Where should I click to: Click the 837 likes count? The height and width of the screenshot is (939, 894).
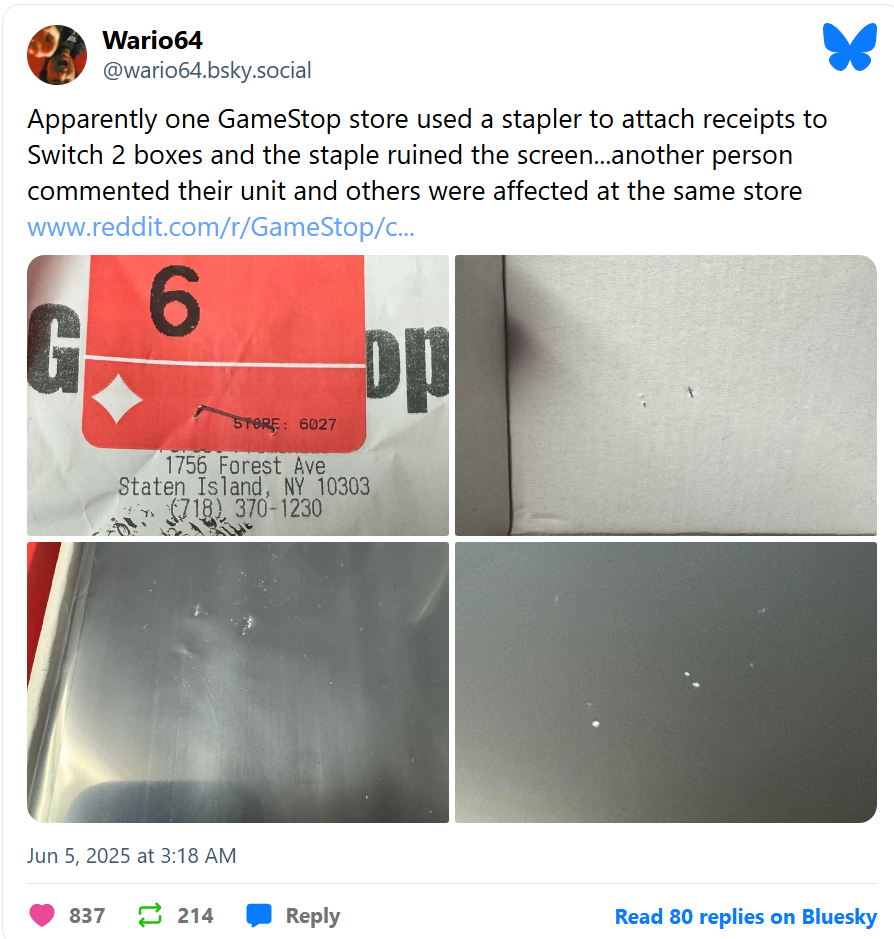click(x=87, y=916)
